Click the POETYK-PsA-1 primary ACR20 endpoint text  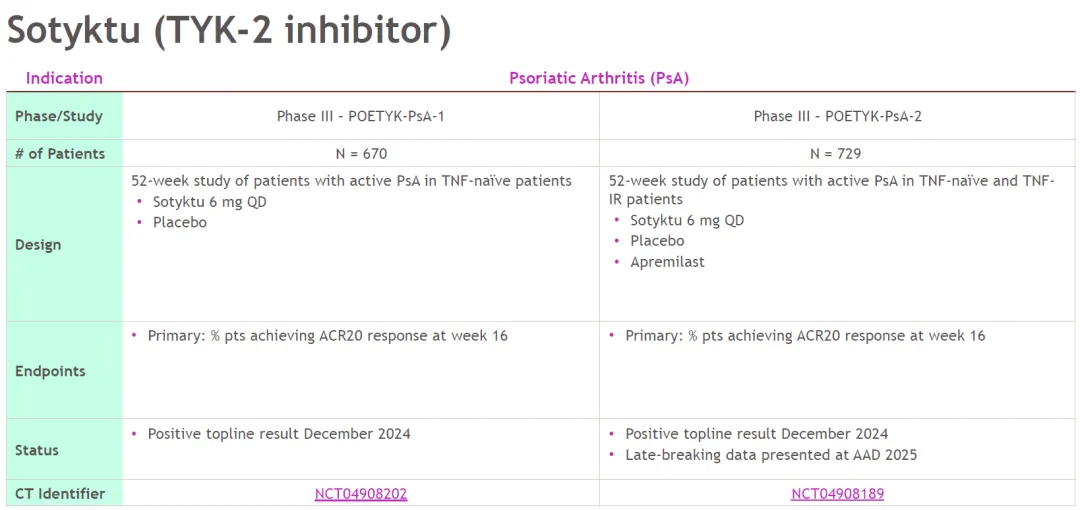327,336
